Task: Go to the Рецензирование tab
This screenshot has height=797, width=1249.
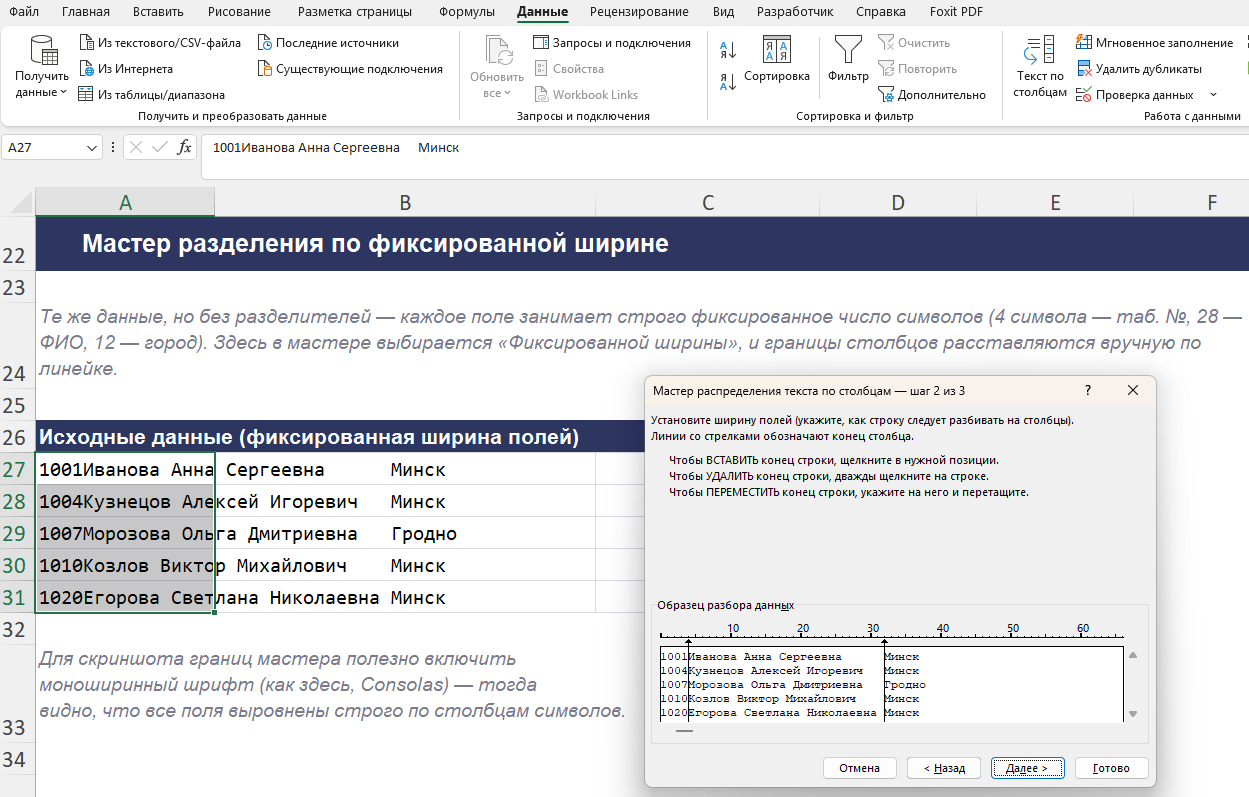Action: click(x=639, y=12)
